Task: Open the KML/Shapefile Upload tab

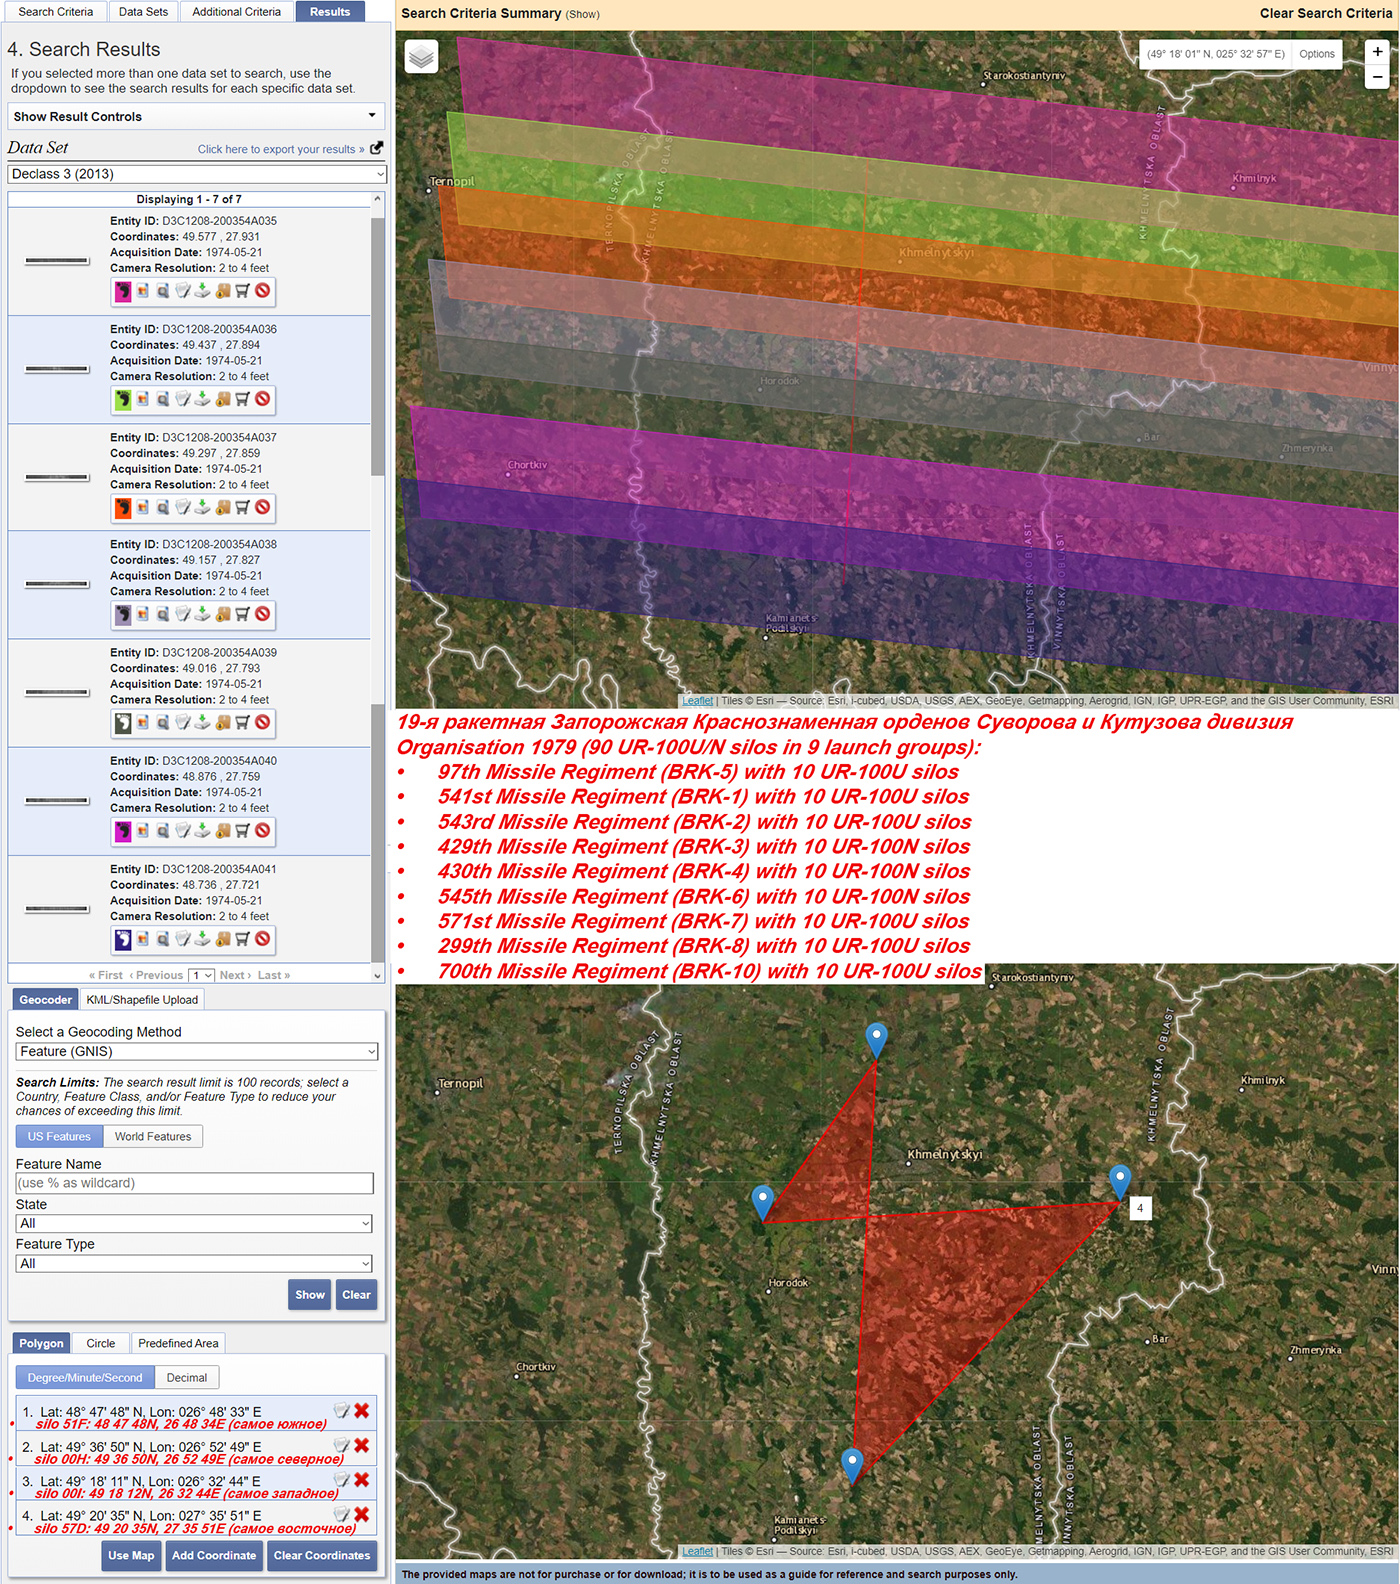Action: click(142, 999)
